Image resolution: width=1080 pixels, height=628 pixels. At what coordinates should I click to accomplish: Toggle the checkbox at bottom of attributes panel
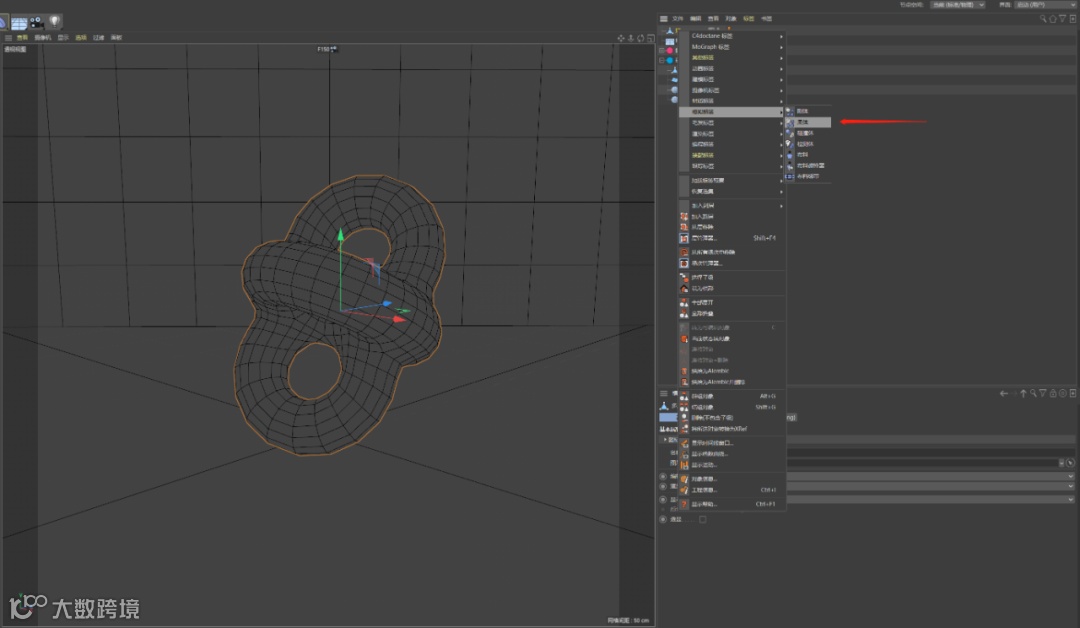click(702, 519)
